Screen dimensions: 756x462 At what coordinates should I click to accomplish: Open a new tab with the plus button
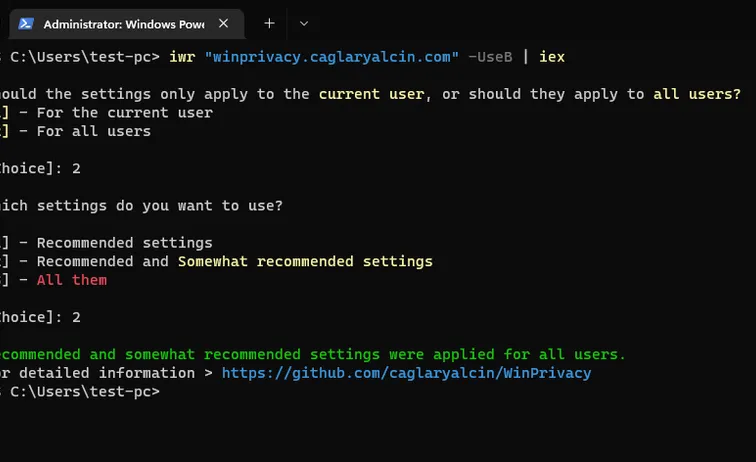point(269,23)
